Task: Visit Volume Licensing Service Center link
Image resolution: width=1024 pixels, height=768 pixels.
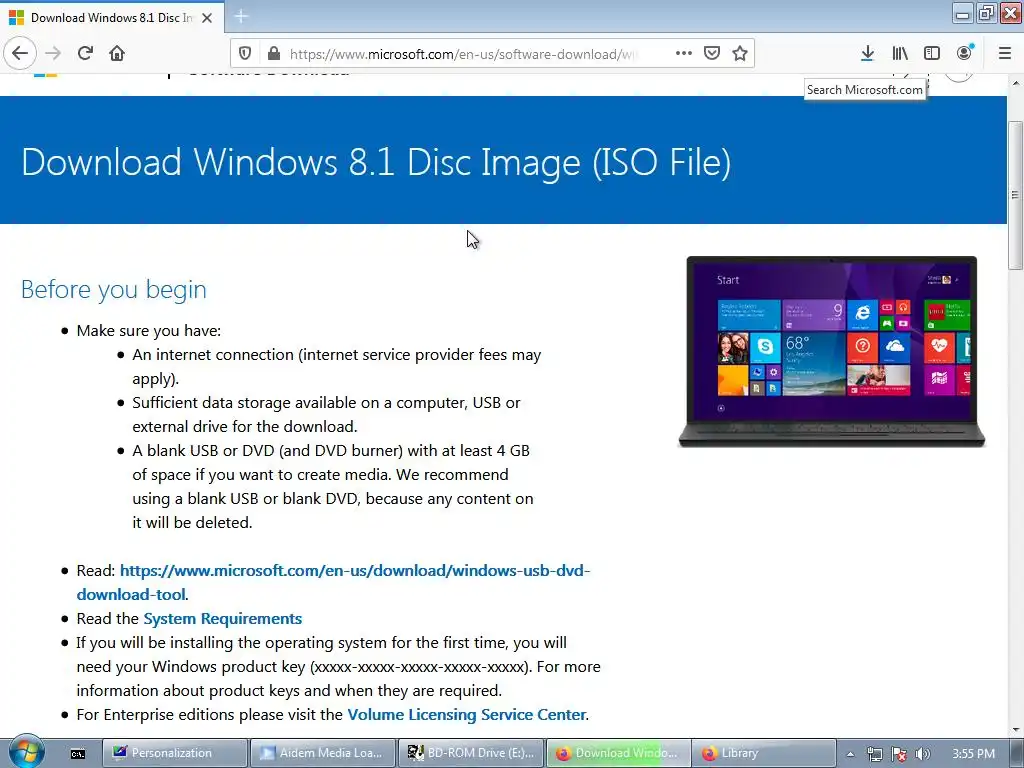Action: pyautogui.click(x=466, y=714)
